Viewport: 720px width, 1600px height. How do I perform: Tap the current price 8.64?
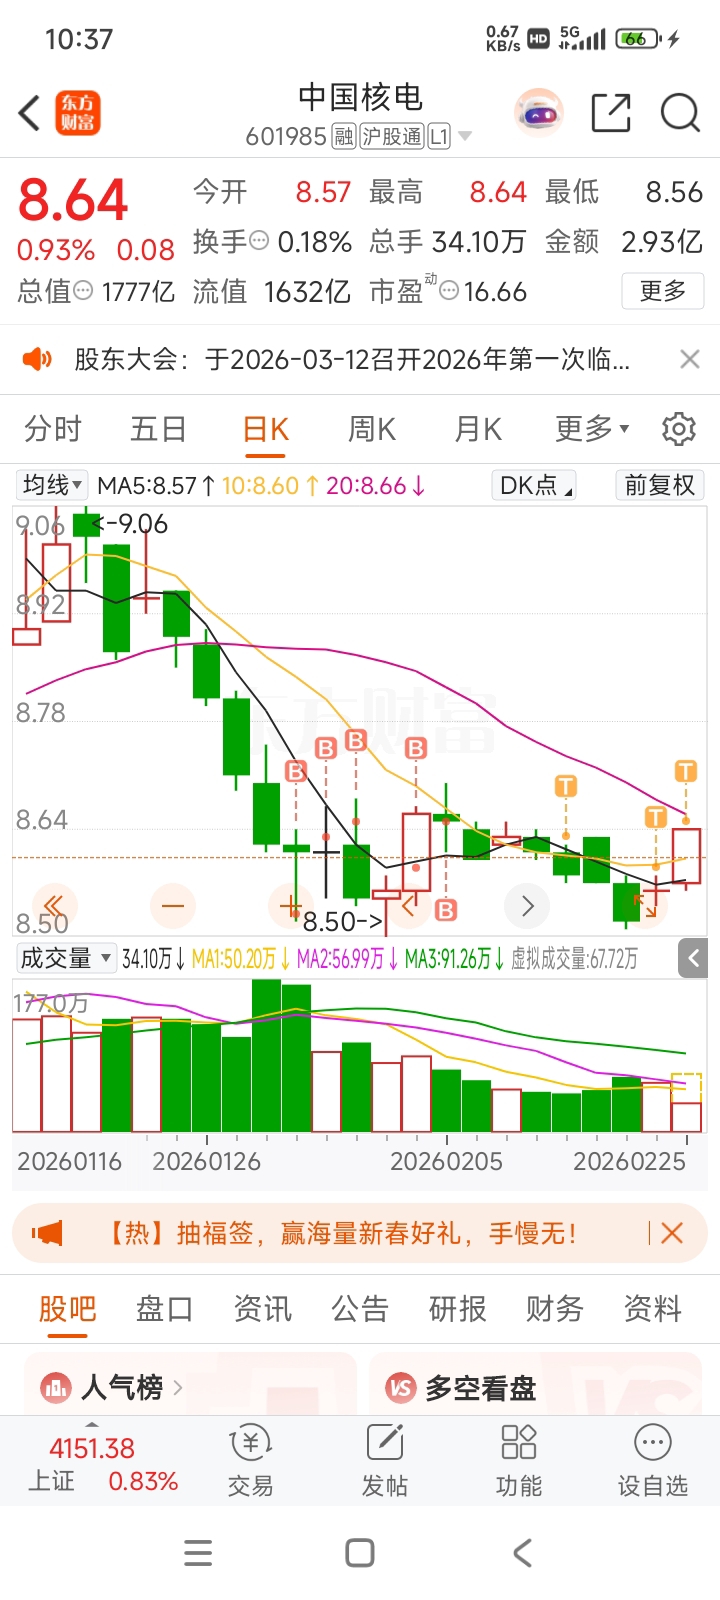73,200
